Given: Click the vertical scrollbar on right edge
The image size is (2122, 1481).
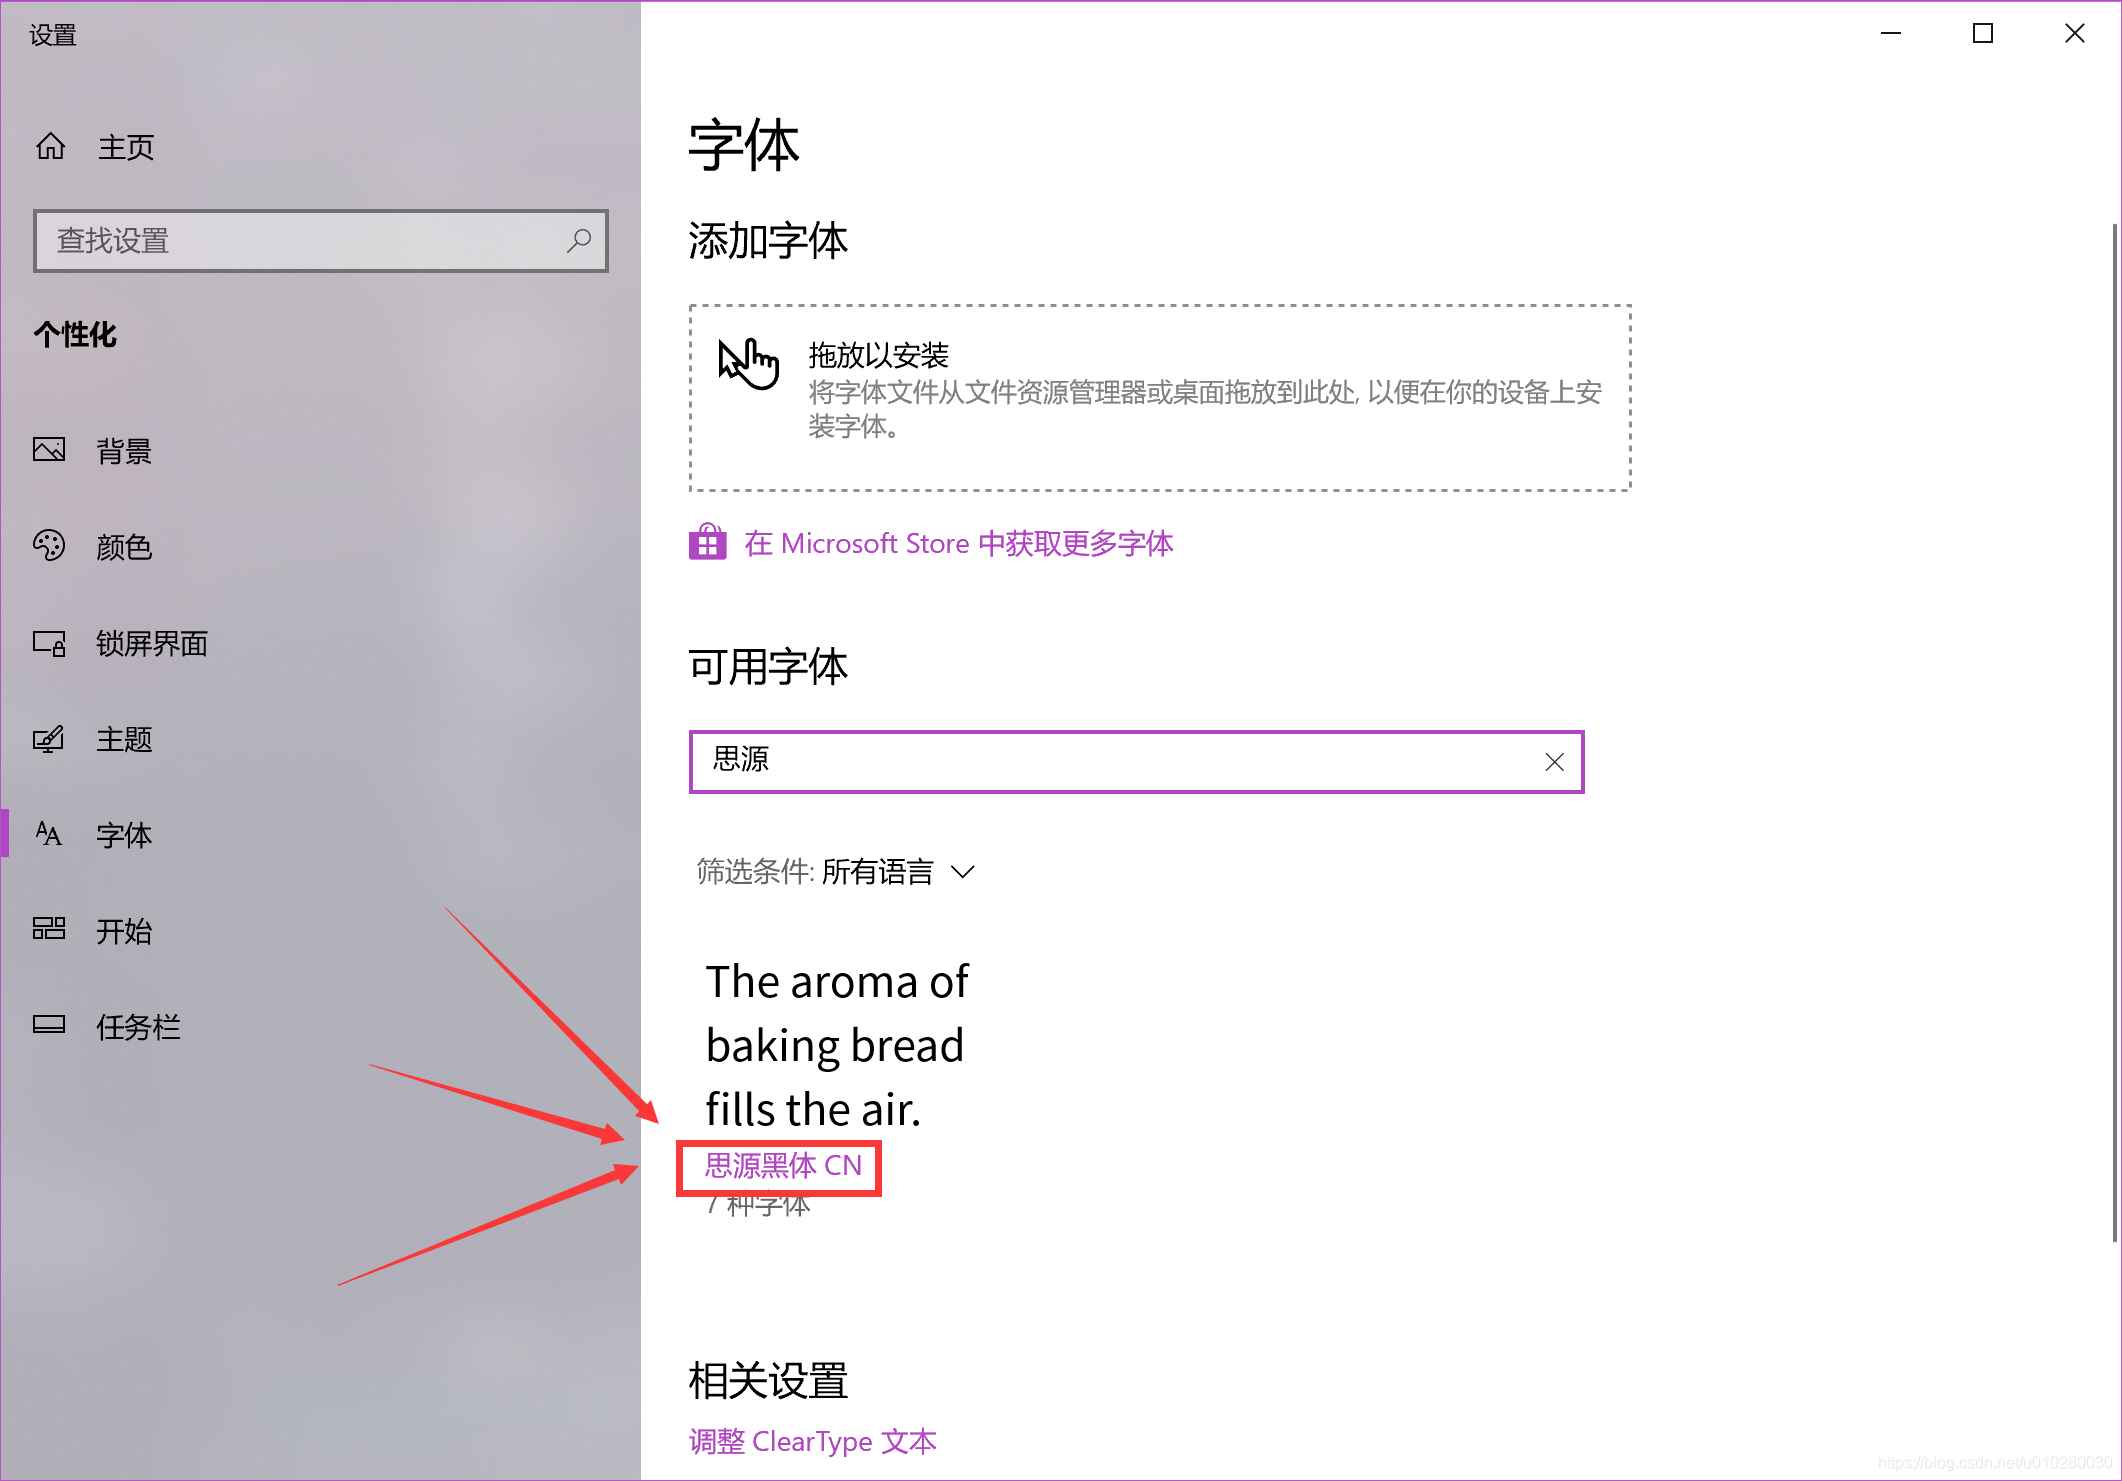Looking at the screenshot, I should pos(2115,733).
